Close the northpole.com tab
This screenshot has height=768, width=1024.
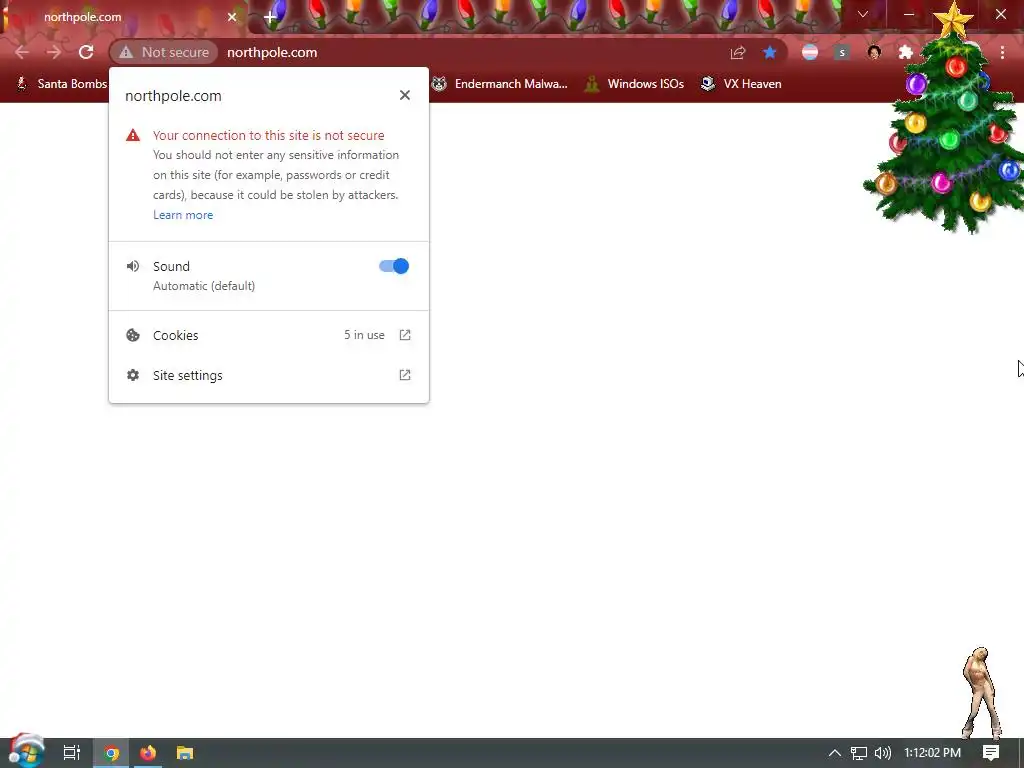coord(232,17)
